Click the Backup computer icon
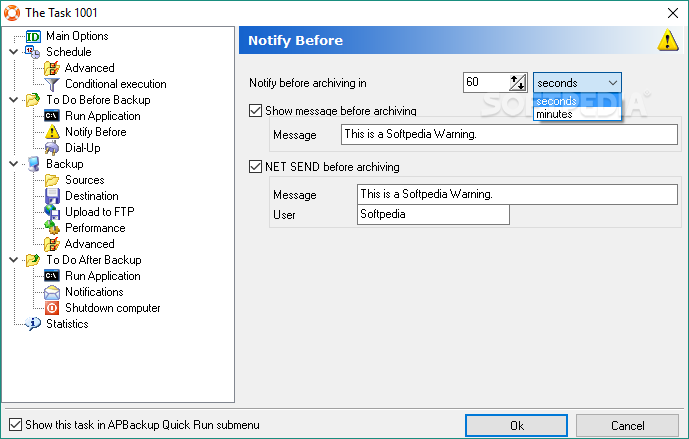Screen dimensions: 689x439 point(33,164)
